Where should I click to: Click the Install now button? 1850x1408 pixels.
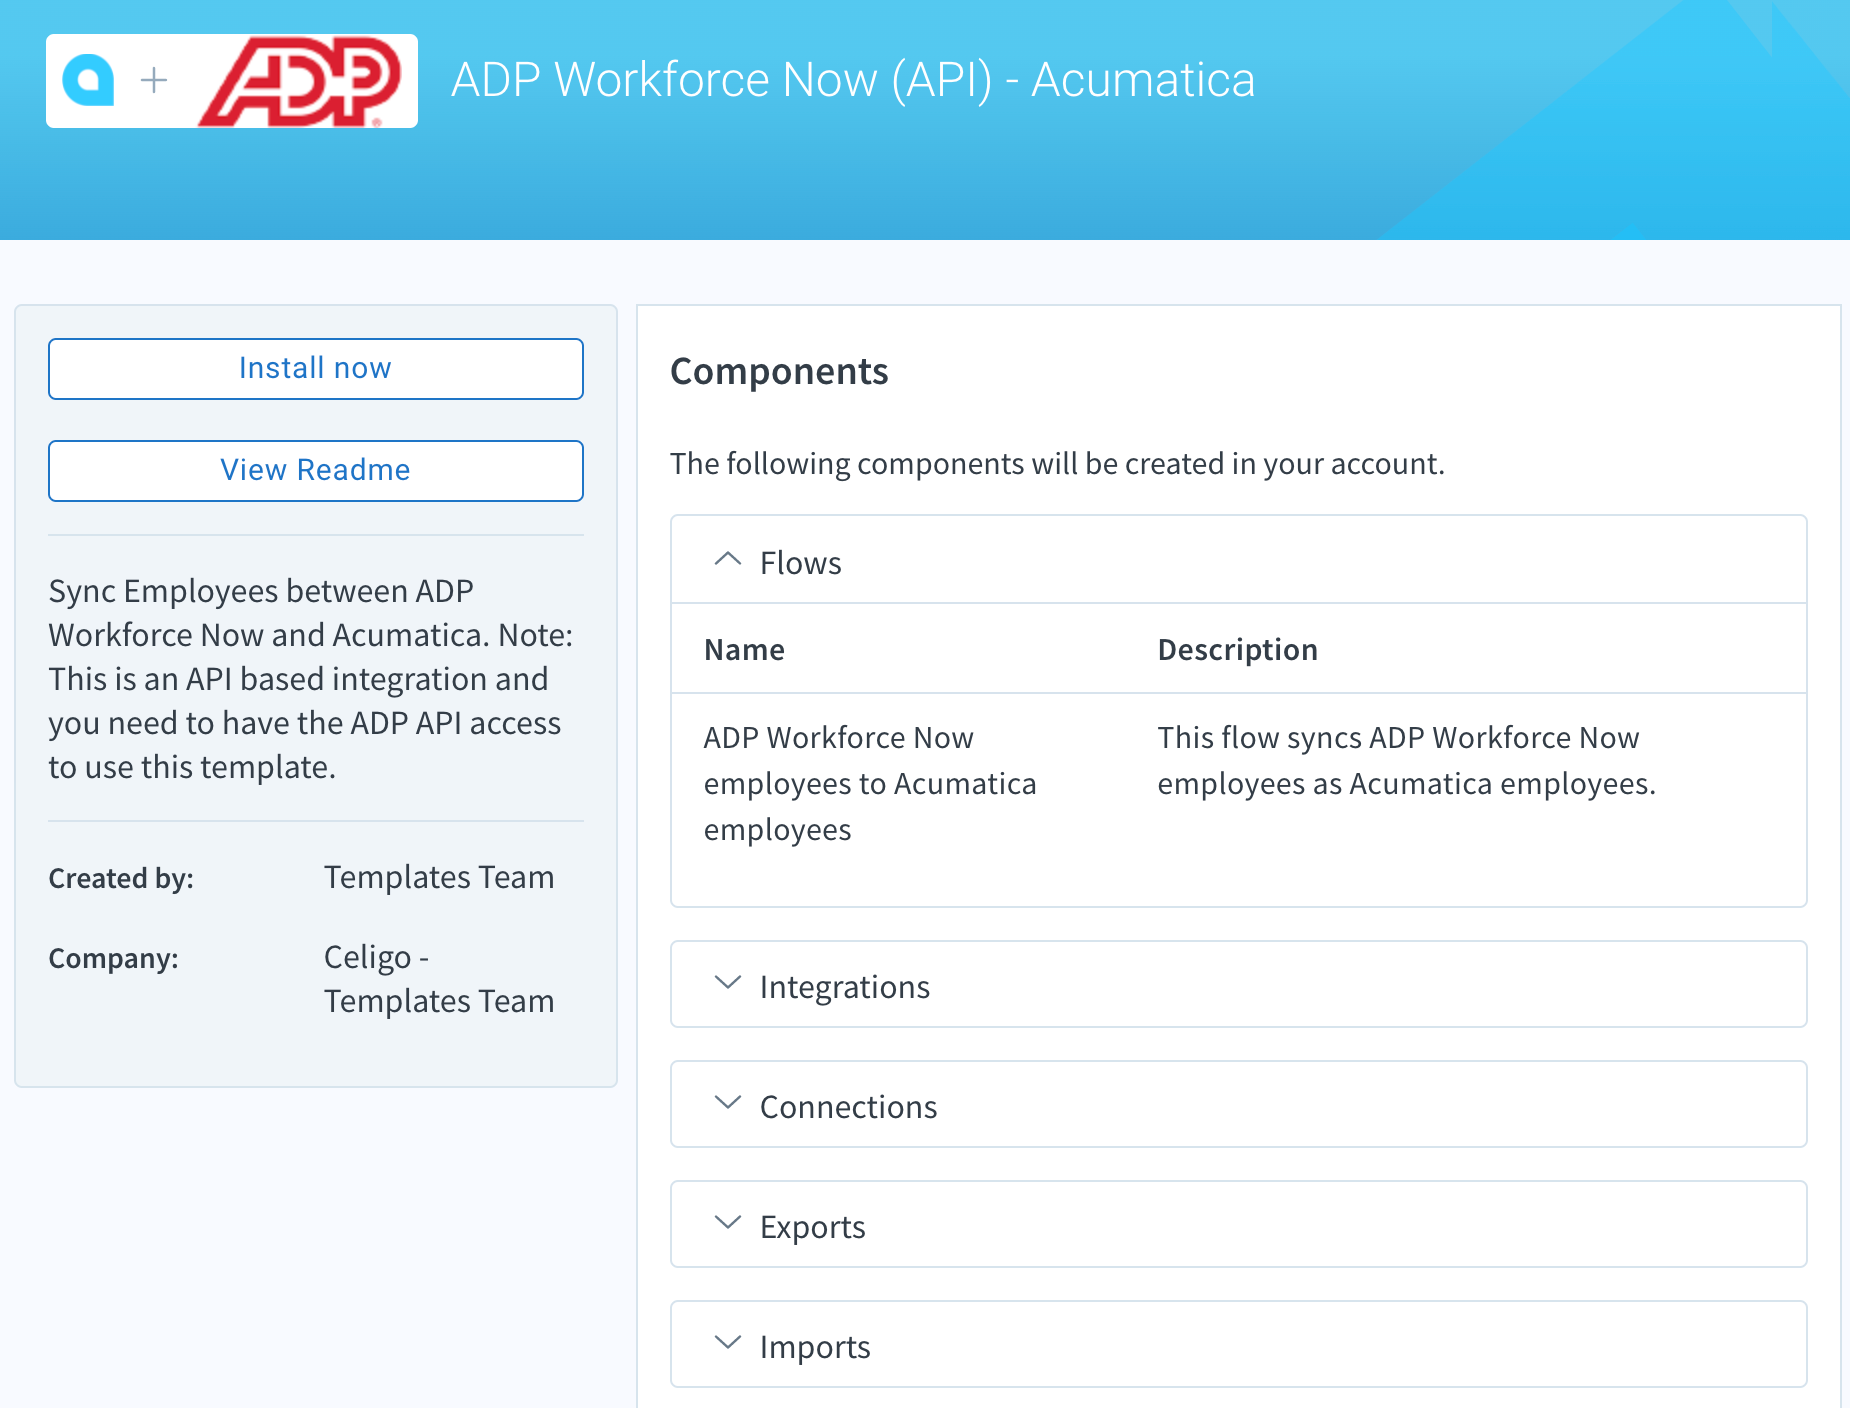(x=314, y=368)
